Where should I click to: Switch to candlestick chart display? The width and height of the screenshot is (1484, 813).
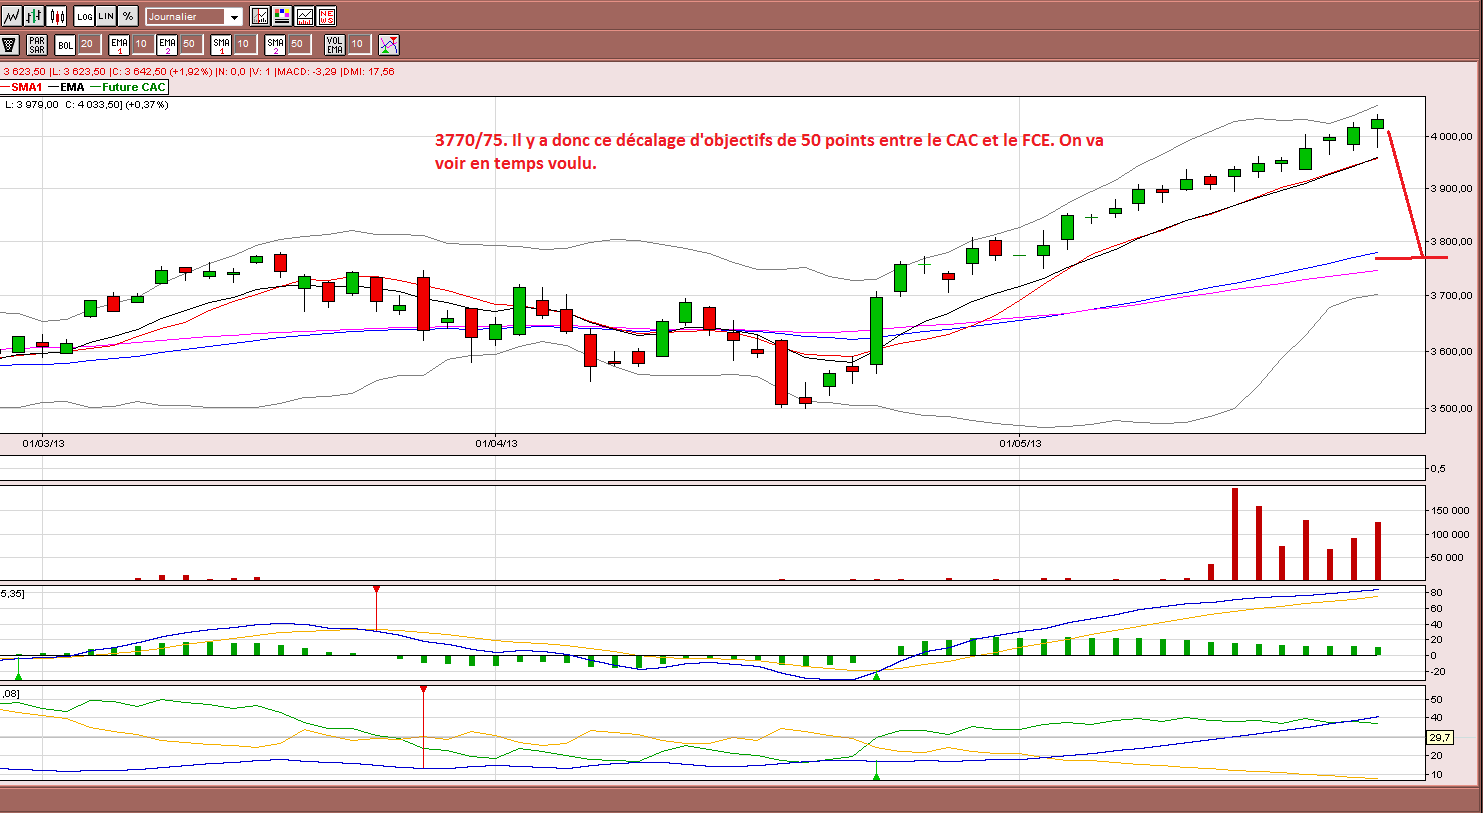pyautogui.click(x=57, y=16)
